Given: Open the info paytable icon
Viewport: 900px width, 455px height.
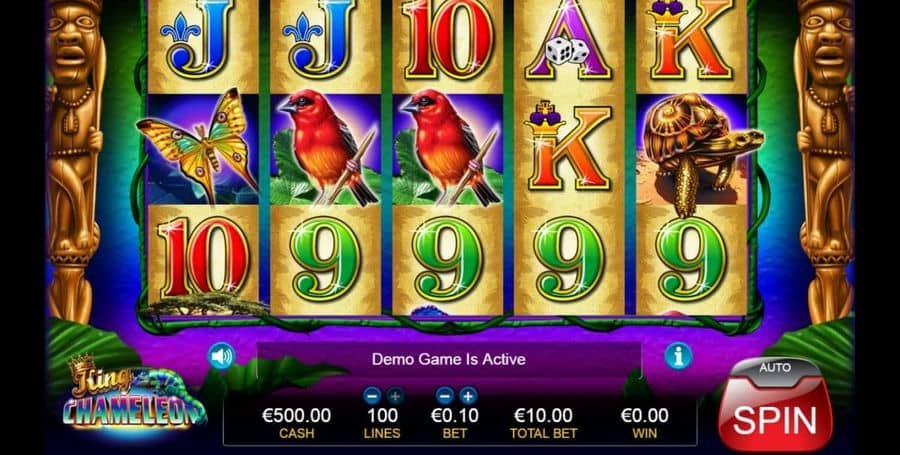Looking at the screenshot, I should click(x=678, y=356).
